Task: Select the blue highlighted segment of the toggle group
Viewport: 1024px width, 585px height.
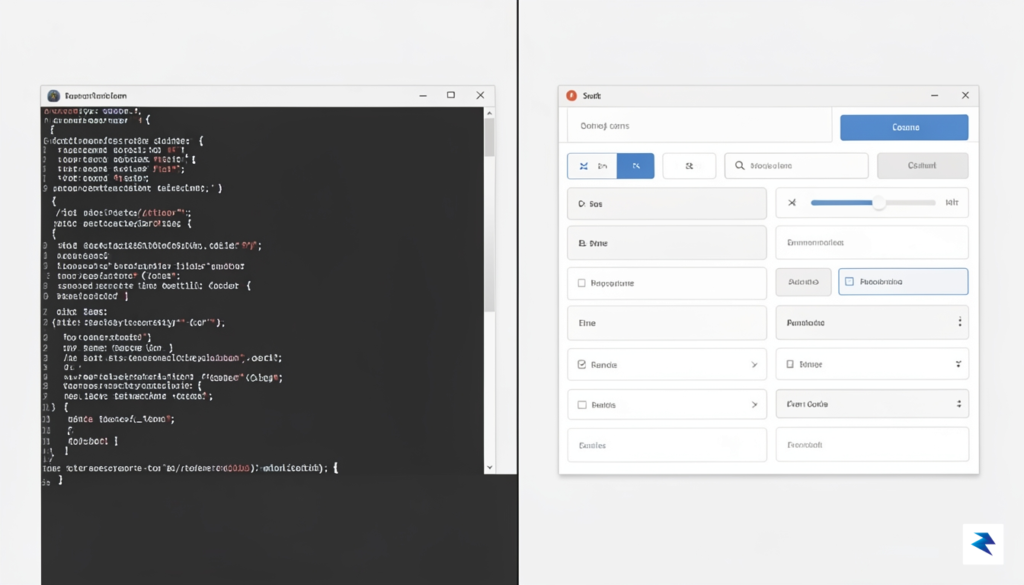Action: 635,166
